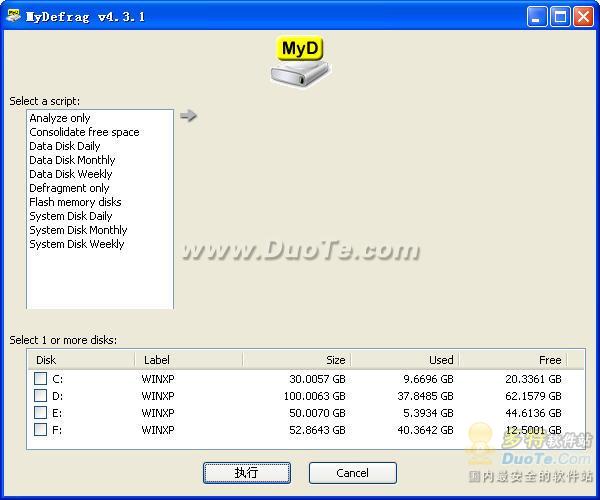The image size is (600, 500).
Task: Click the WINXP label in D: row
Action: (x=158, y=396)
